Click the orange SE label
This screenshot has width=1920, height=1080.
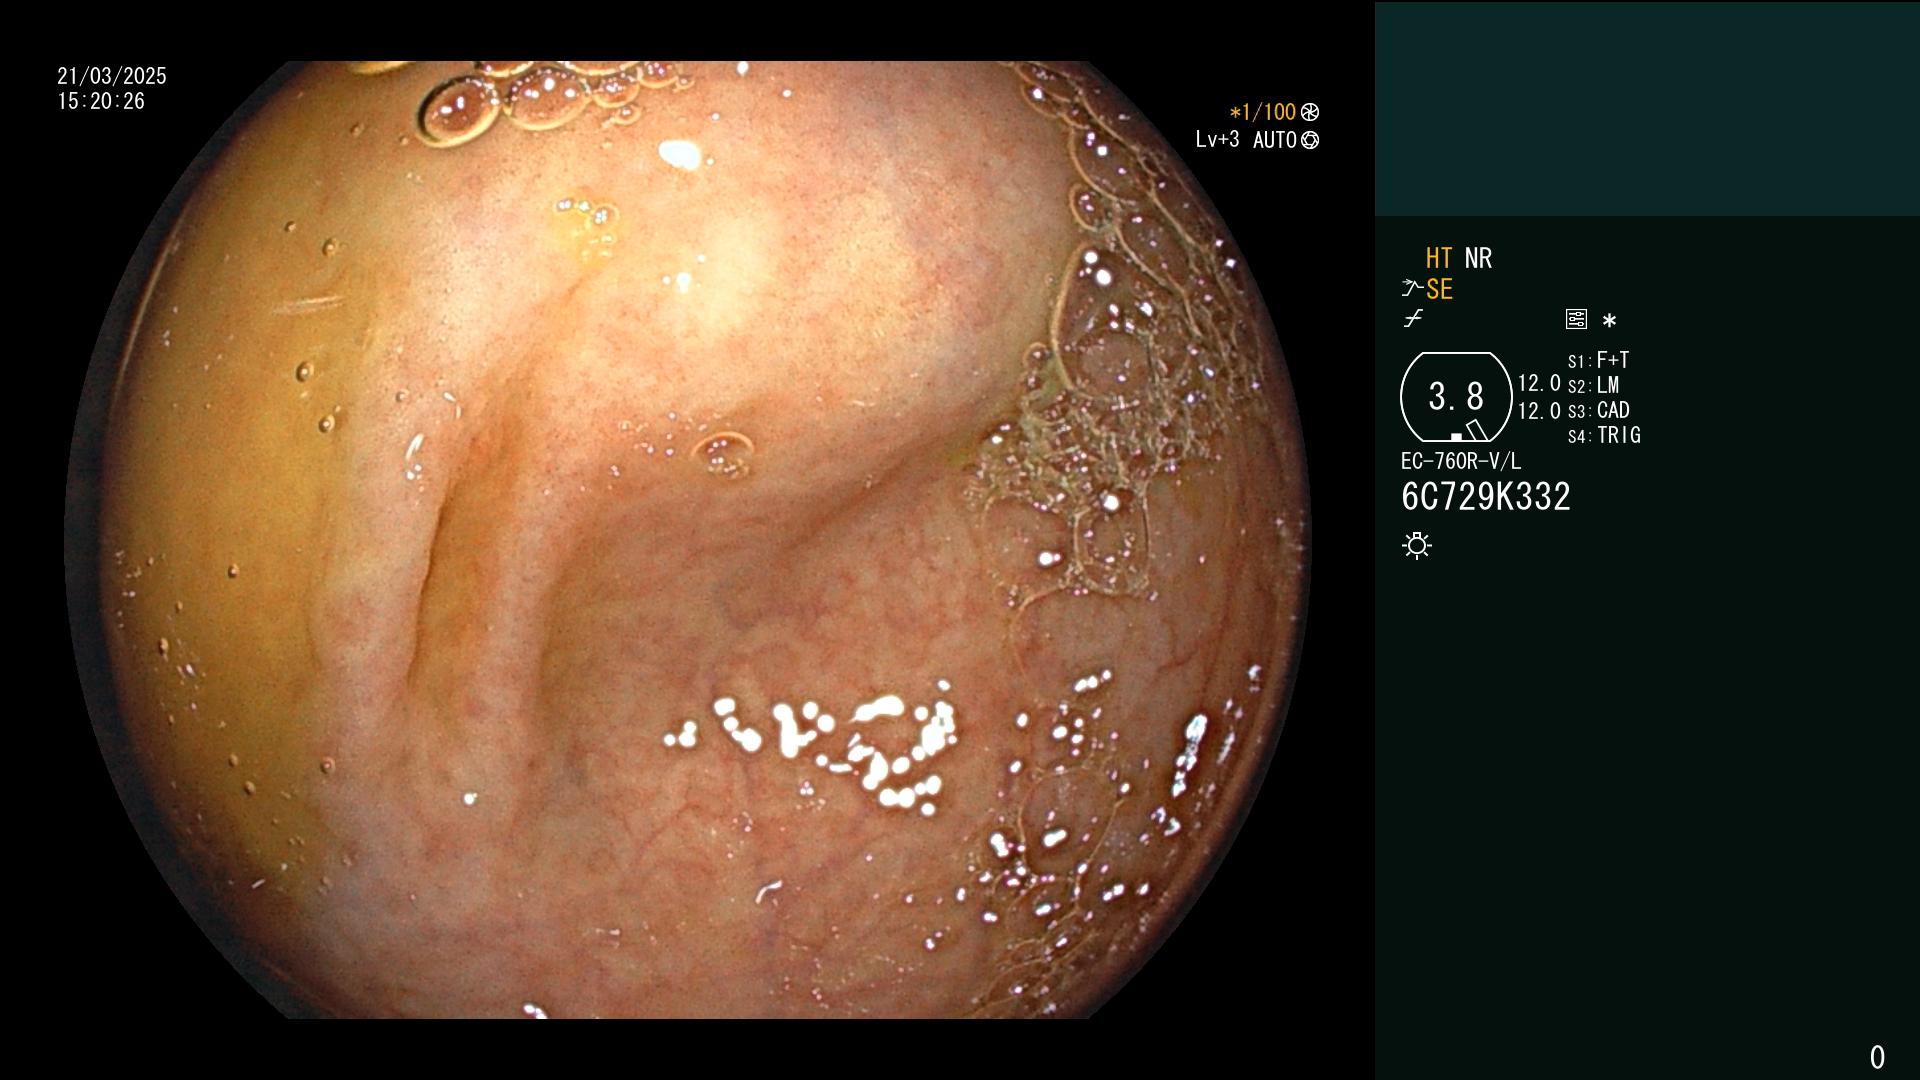click(1439, 289)
